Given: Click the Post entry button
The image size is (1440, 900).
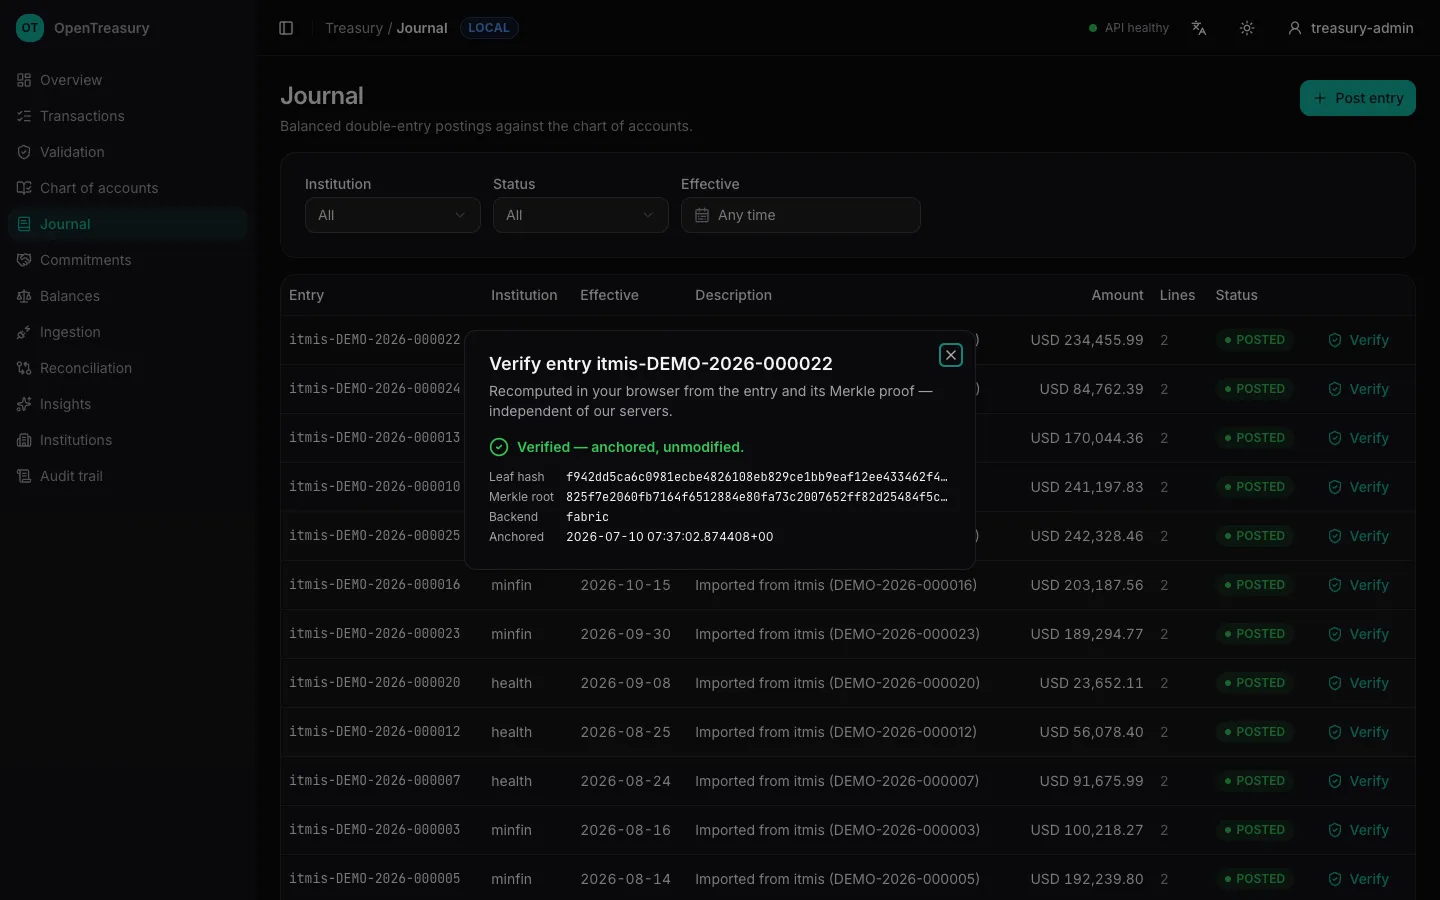Looking at the screenshot, I should coord(1357,98).
